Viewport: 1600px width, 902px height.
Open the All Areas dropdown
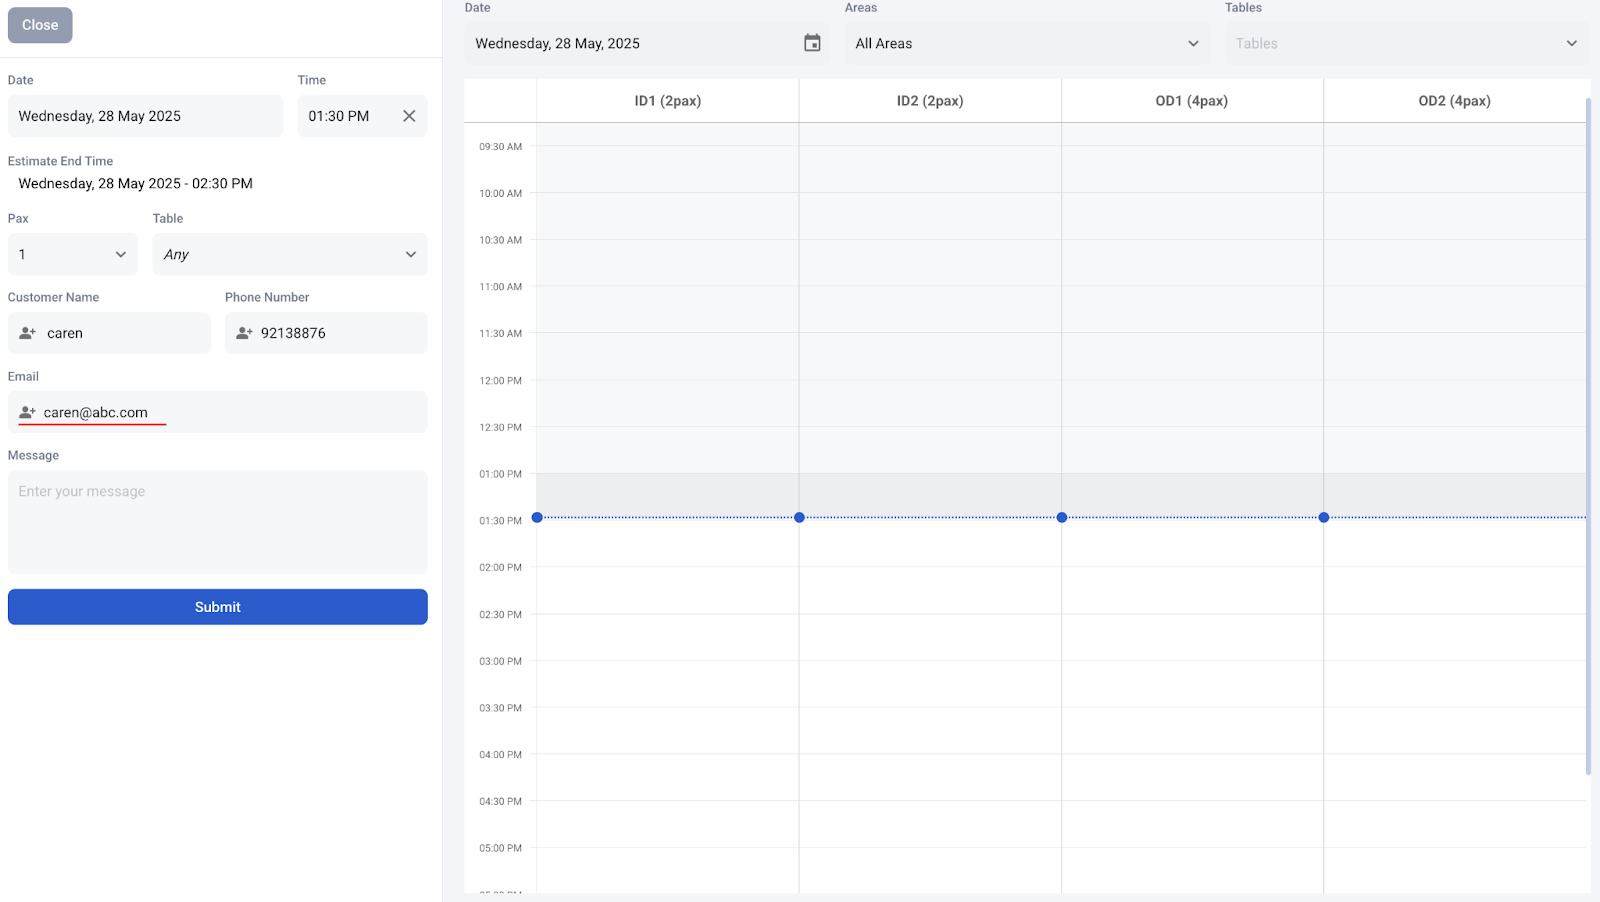tap(1027, 43)
